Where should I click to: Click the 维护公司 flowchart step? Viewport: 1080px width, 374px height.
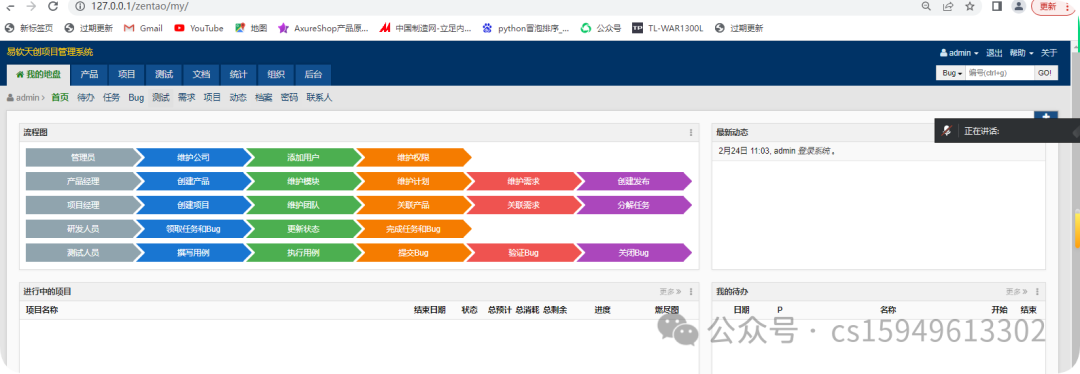pyautogui.click(x=193, y=158)
